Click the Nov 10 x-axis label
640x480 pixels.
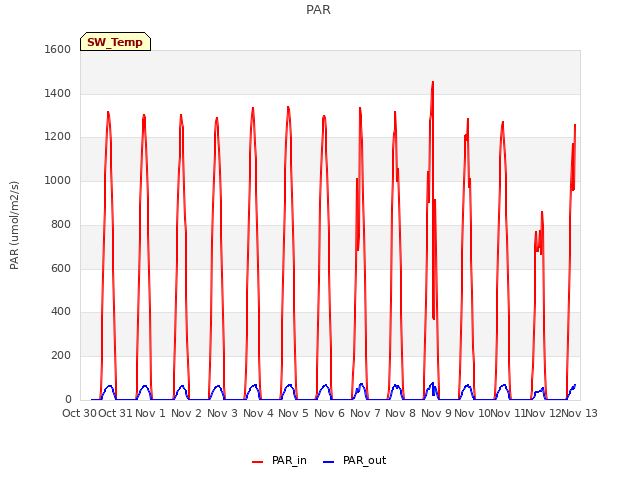point(472,413)
